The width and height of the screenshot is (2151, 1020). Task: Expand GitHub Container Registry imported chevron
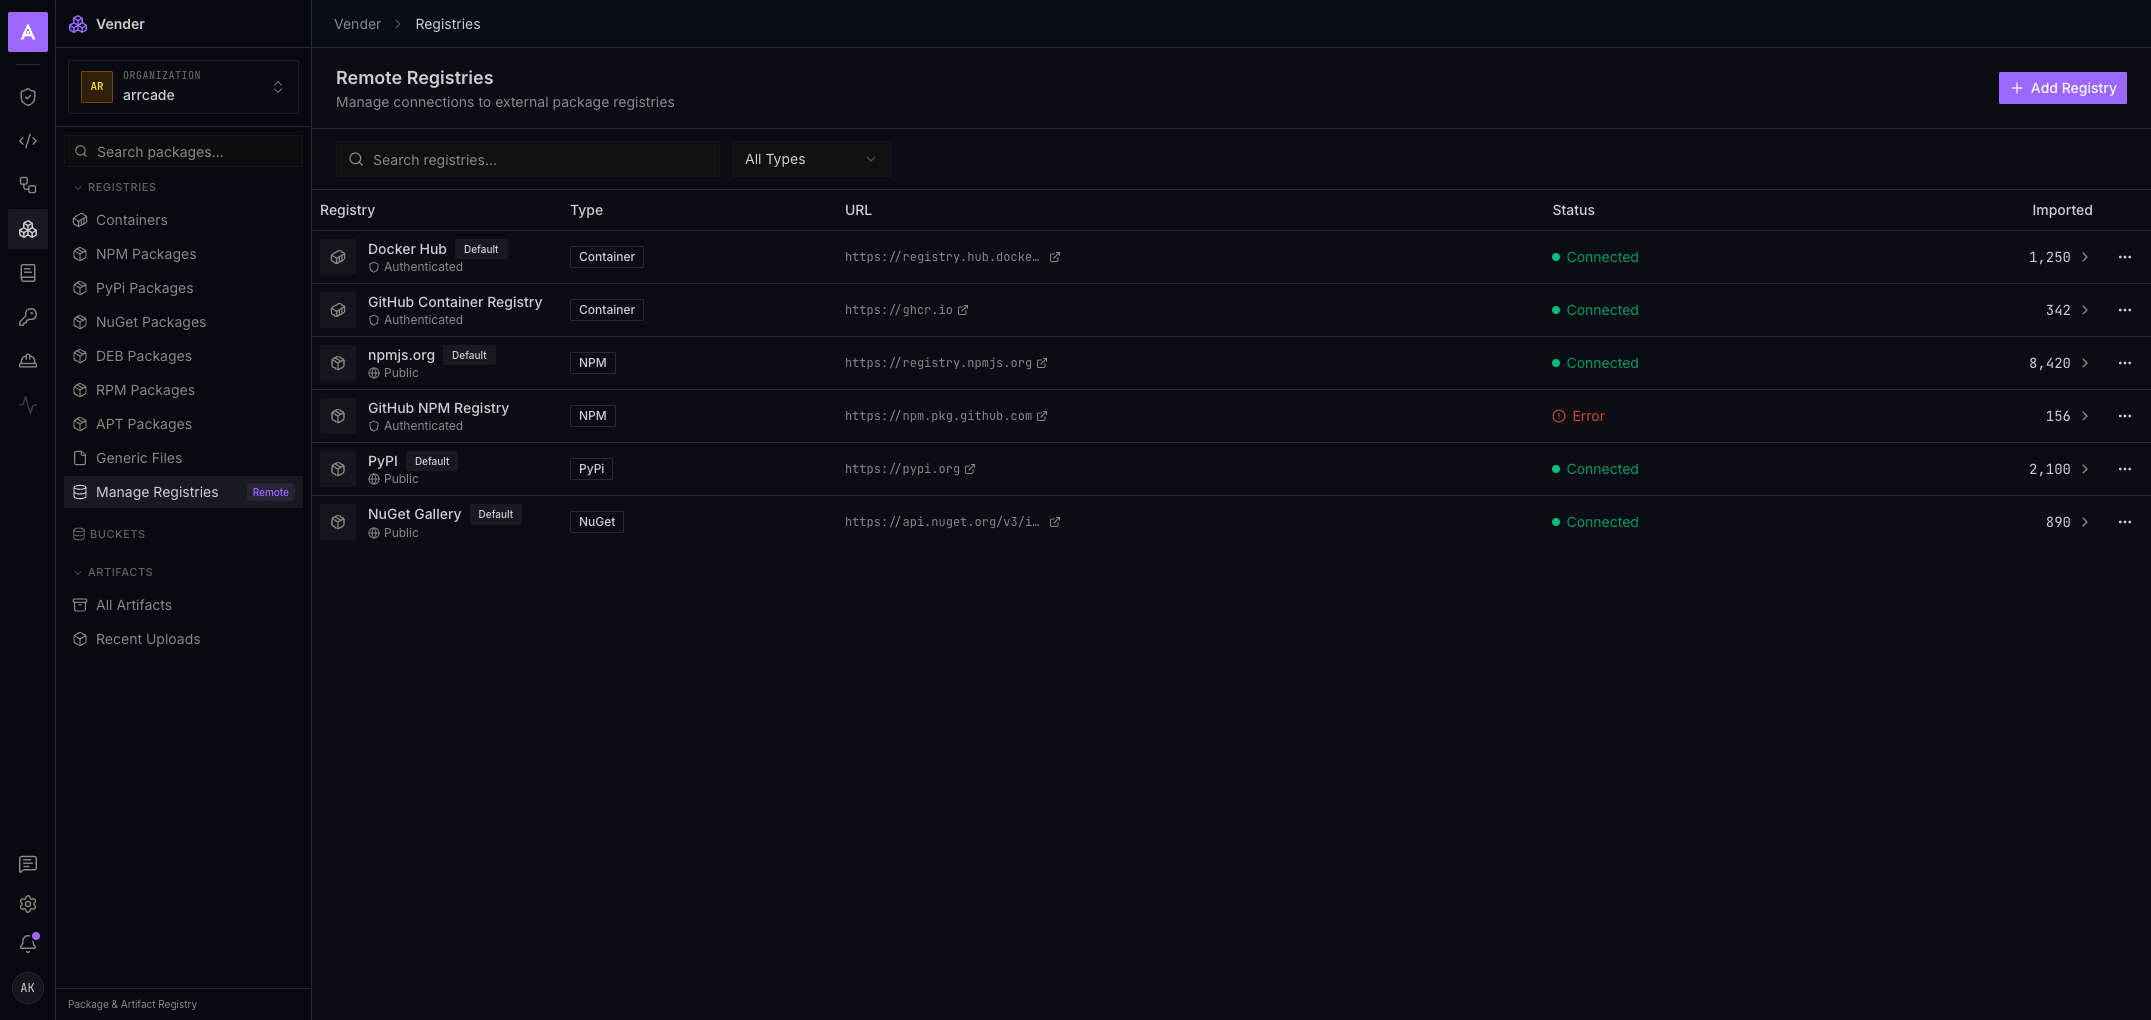pos(2085,310)
